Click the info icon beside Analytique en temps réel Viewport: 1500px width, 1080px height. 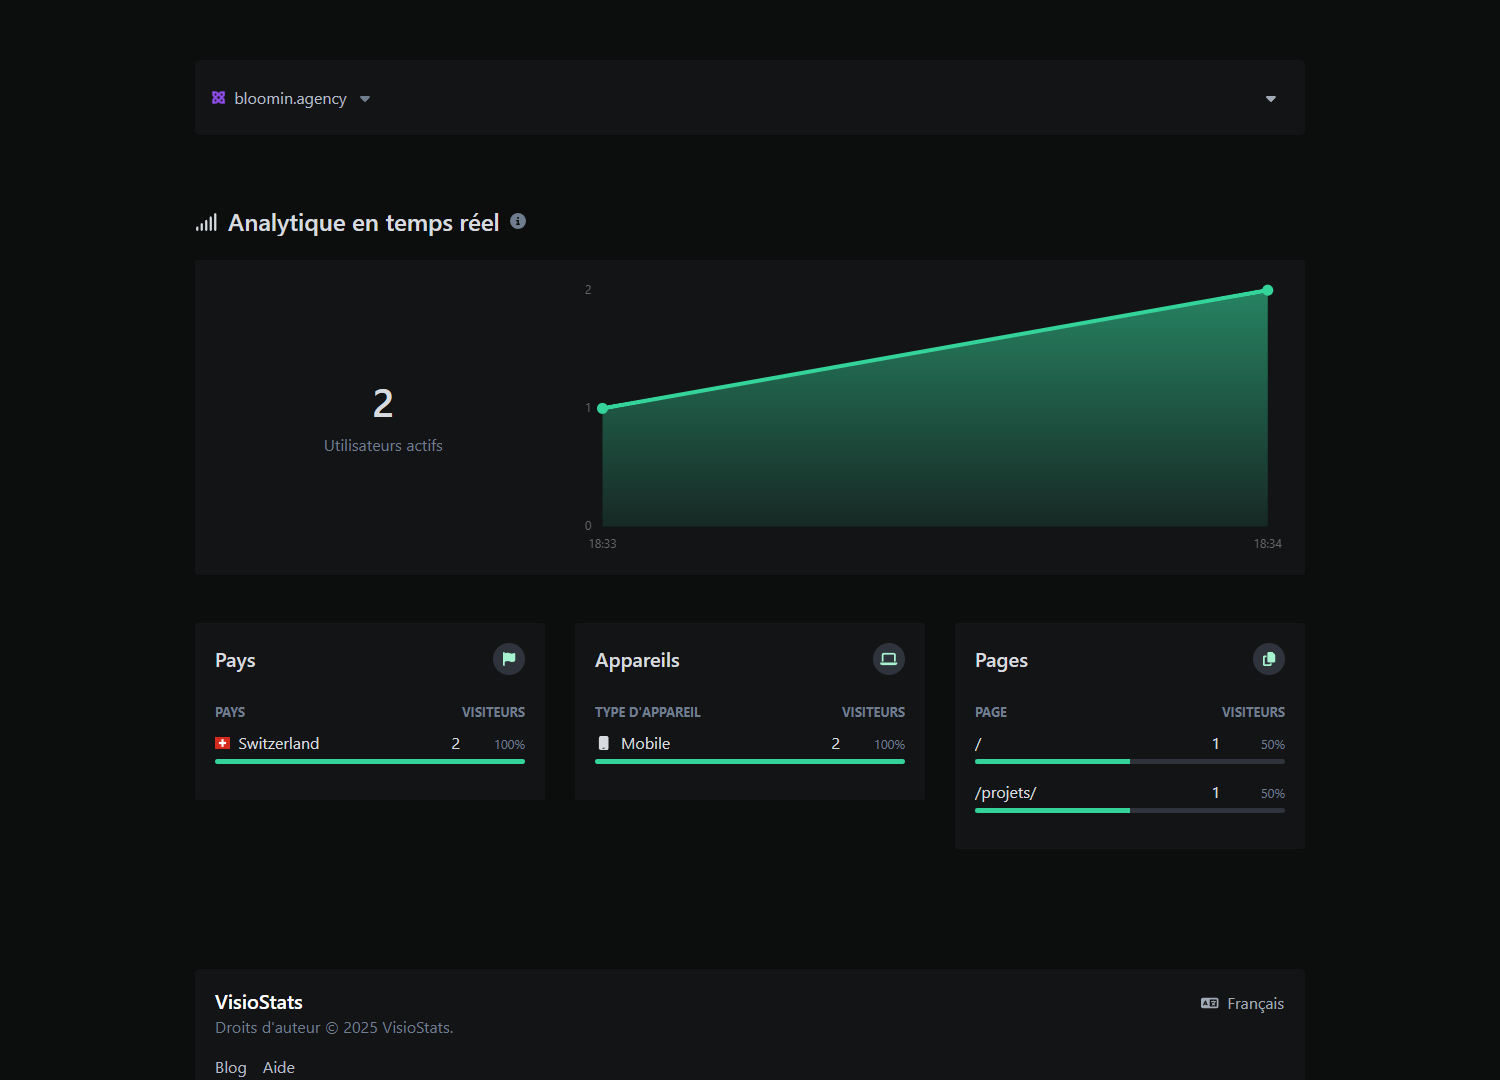[x=518, y=221]
